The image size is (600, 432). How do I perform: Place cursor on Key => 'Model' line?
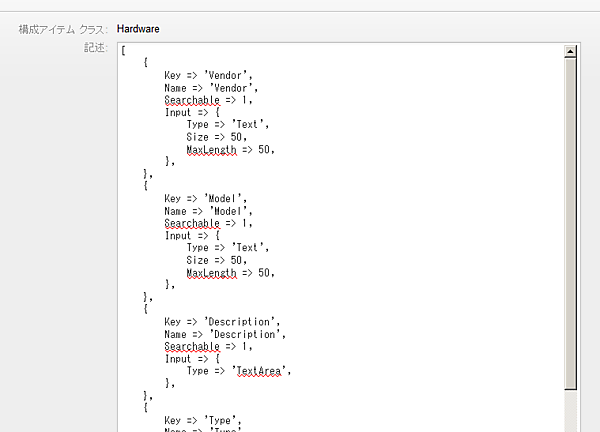[x=209, y=199]
